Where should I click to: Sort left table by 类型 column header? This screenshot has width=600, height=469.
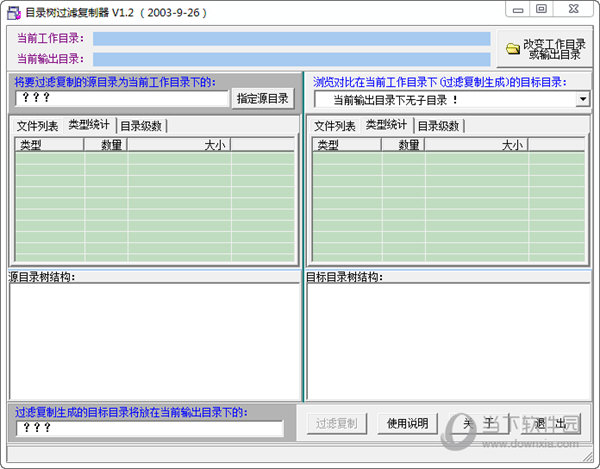[49, 145]
